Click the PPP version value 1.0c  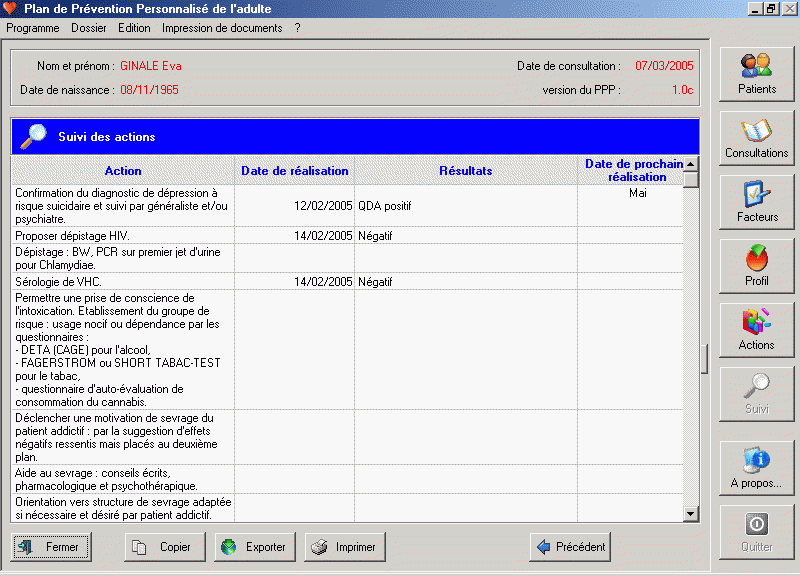click(683, 90)
